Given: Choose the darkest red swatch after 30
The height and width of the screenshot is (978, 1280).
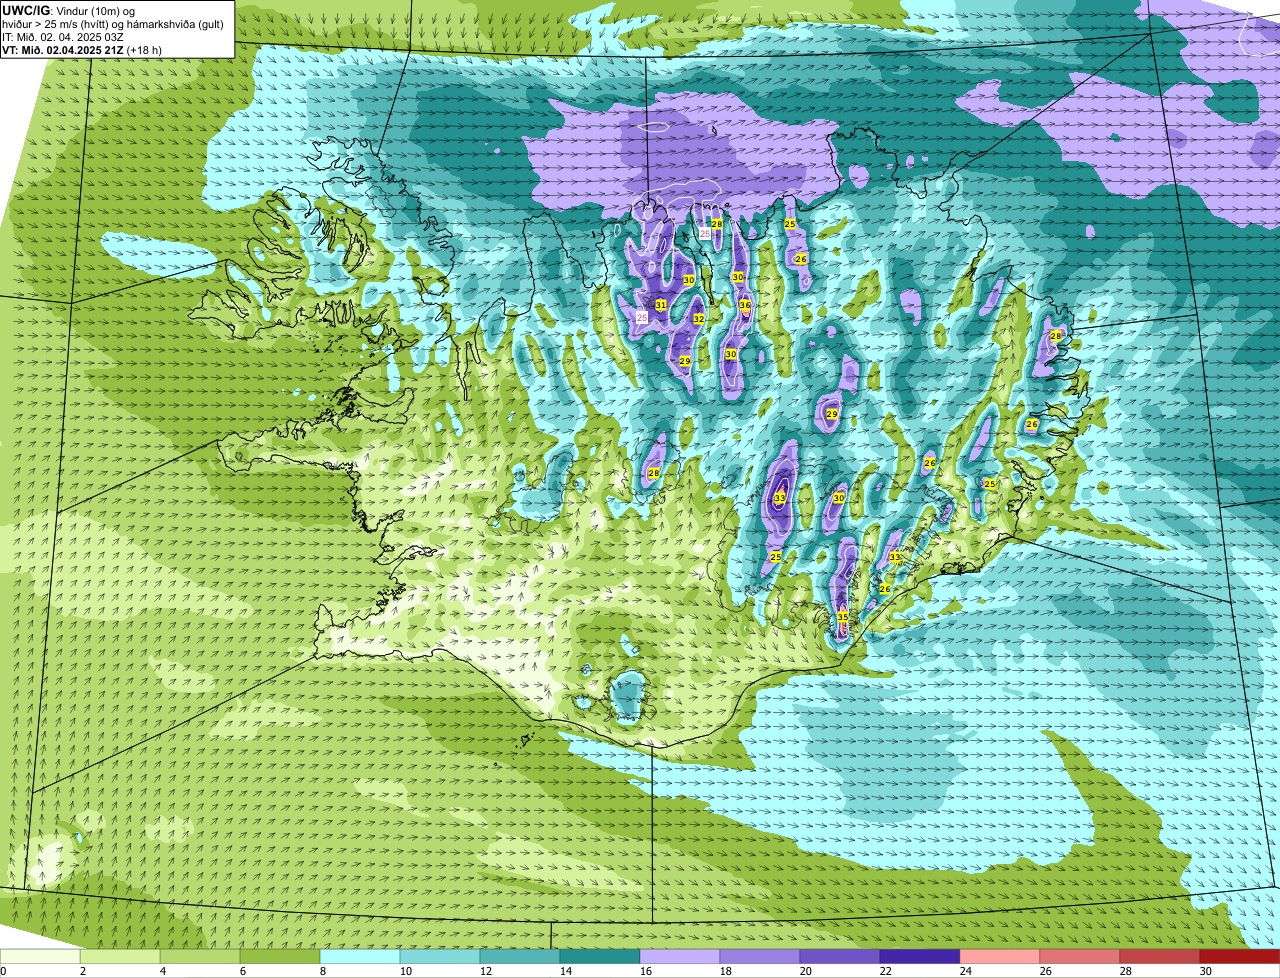Looking at the screenshot, I should tap(1240, 956).
